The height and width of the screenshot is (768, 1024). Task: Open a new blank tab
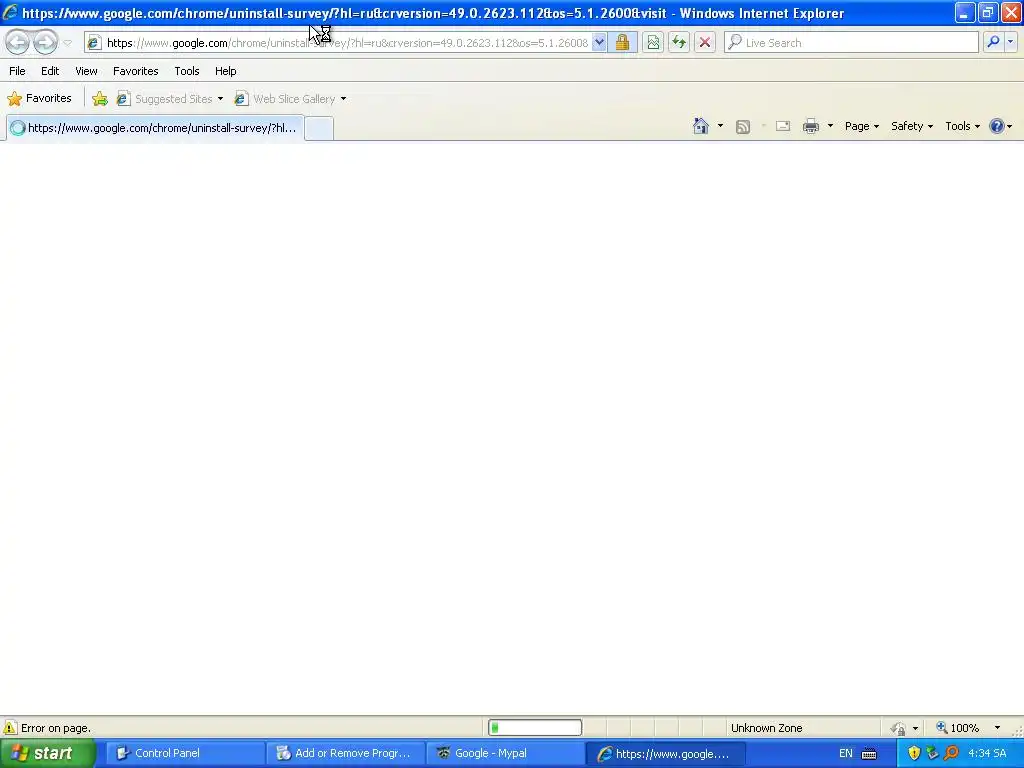[x=319, y=128]
